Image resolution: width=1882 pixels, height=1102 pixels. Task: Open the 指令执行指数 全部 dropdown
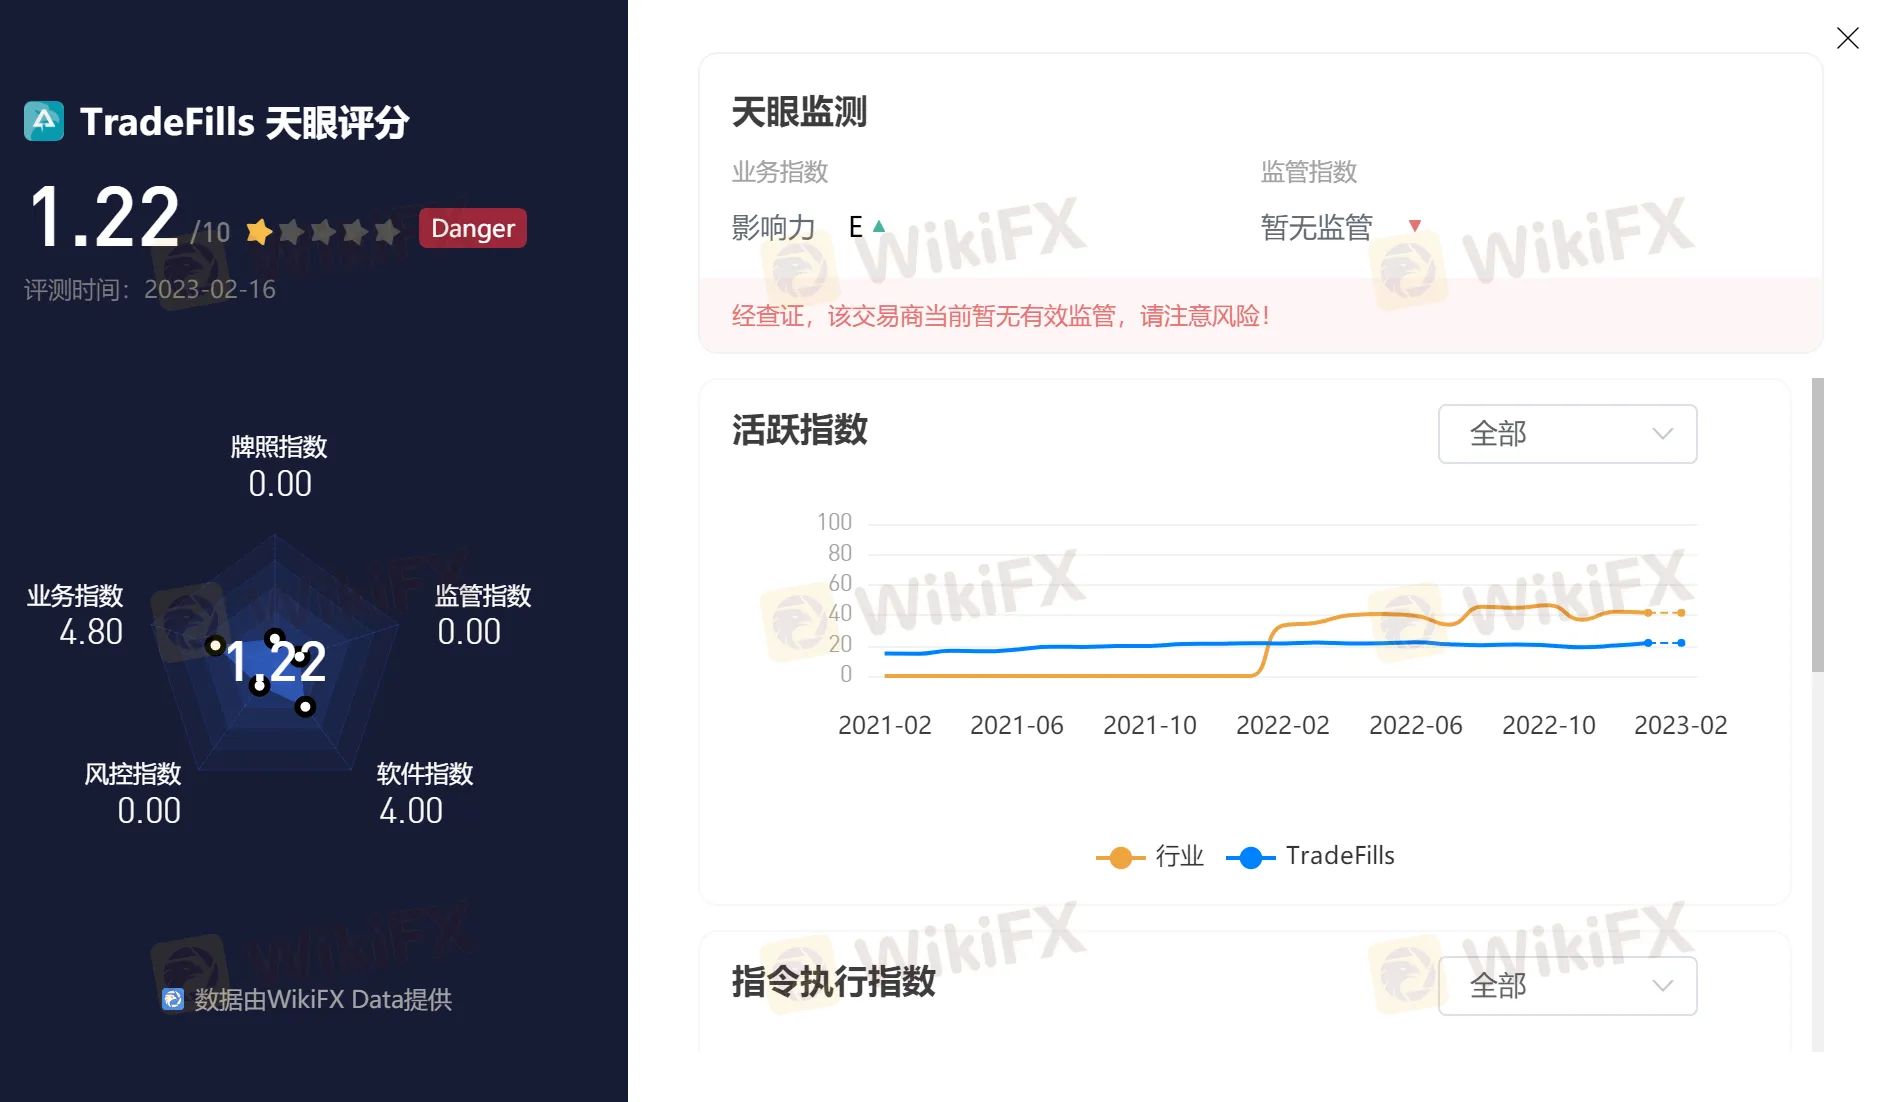pos(1567,986)
